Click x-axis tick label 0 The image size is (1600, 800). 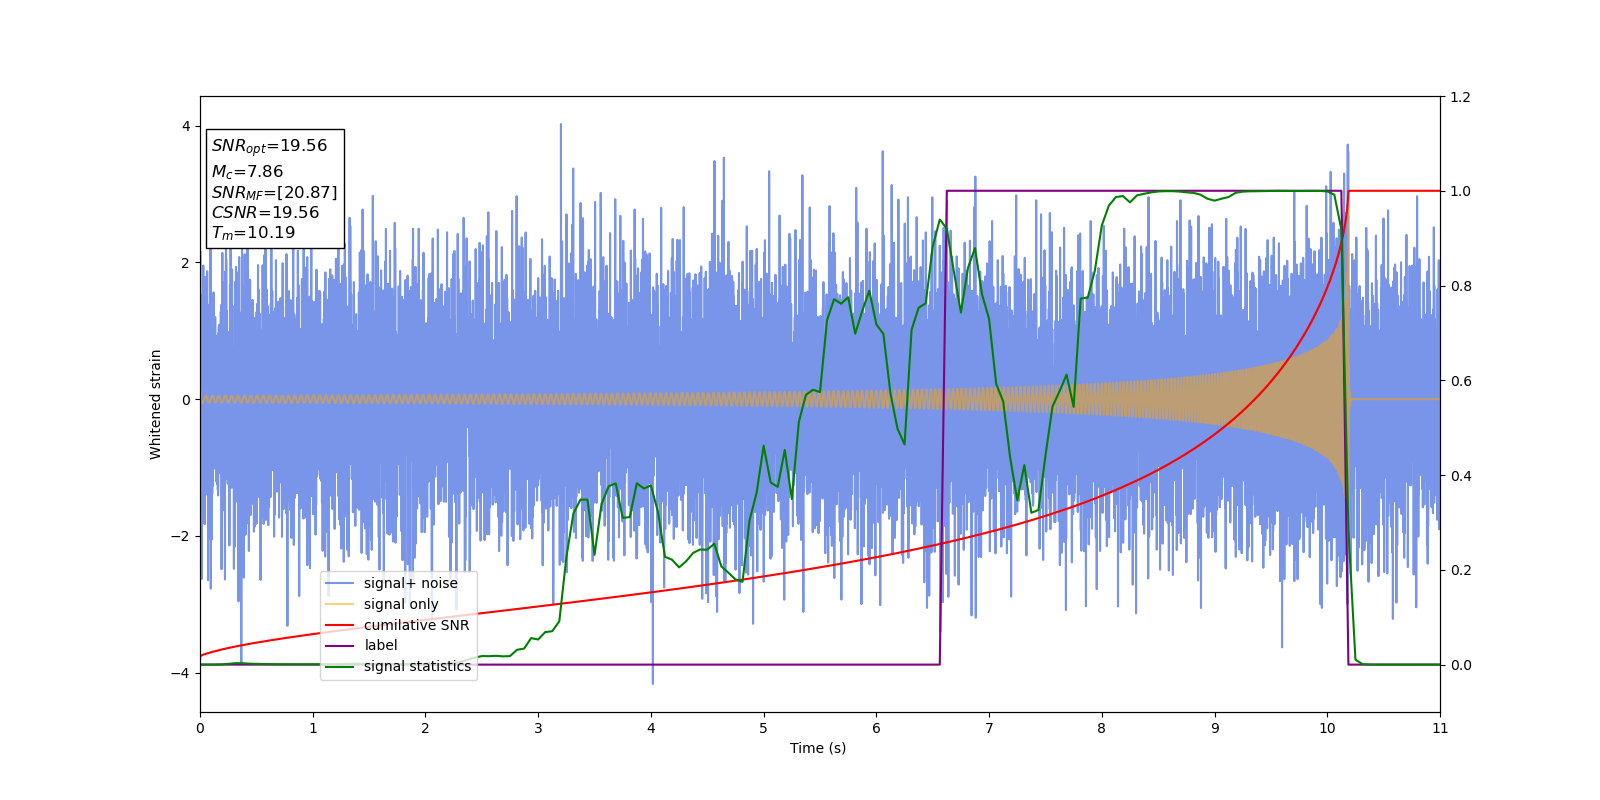point(200,729)
